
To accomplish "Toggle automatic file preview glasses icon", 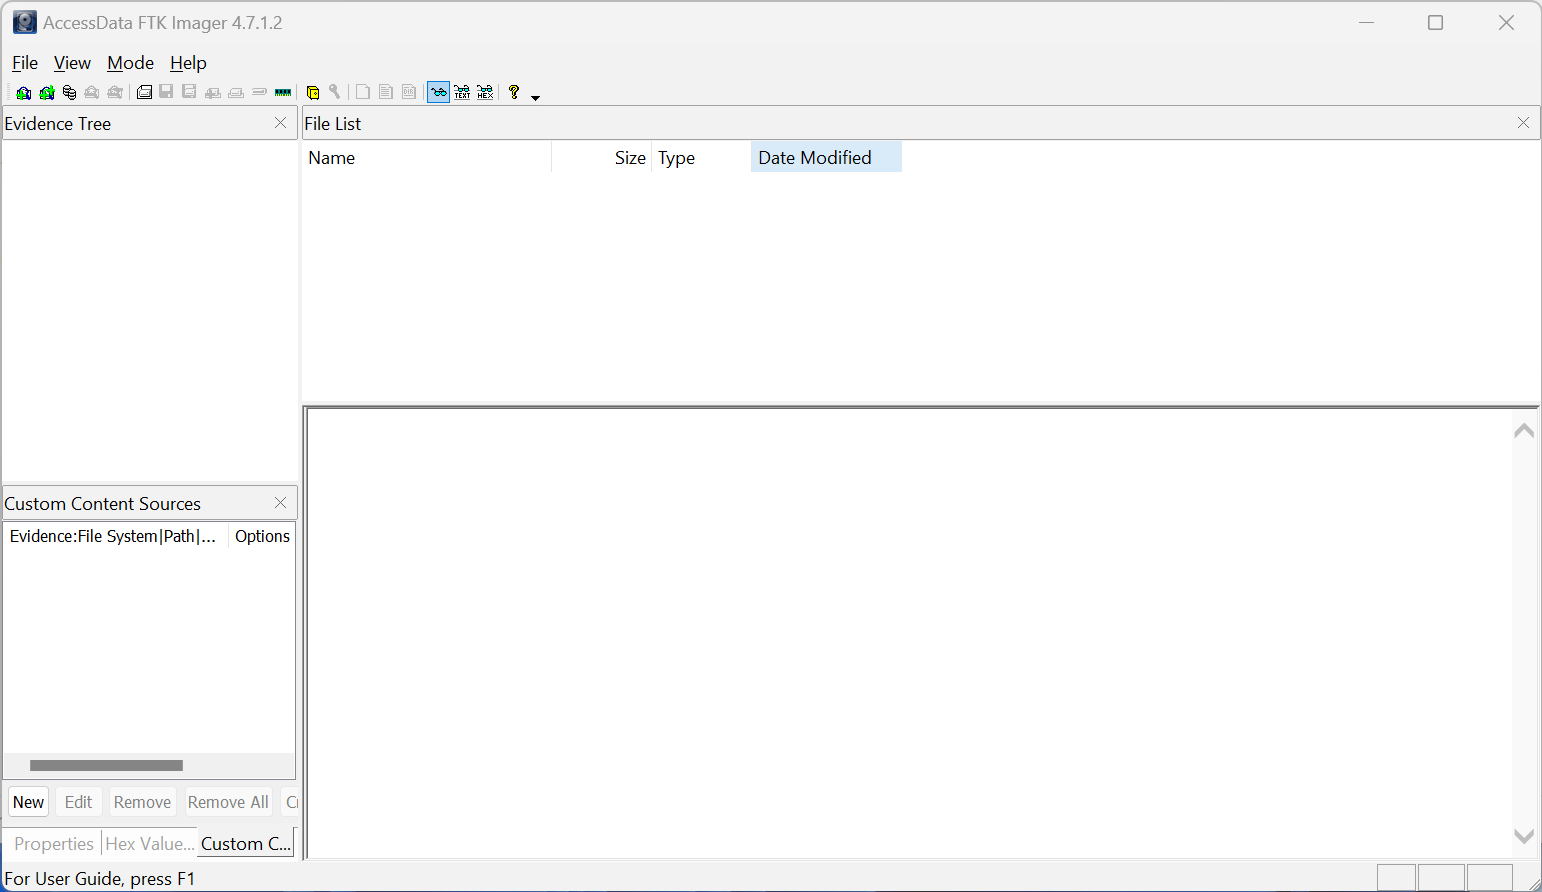I will point(438,93).
